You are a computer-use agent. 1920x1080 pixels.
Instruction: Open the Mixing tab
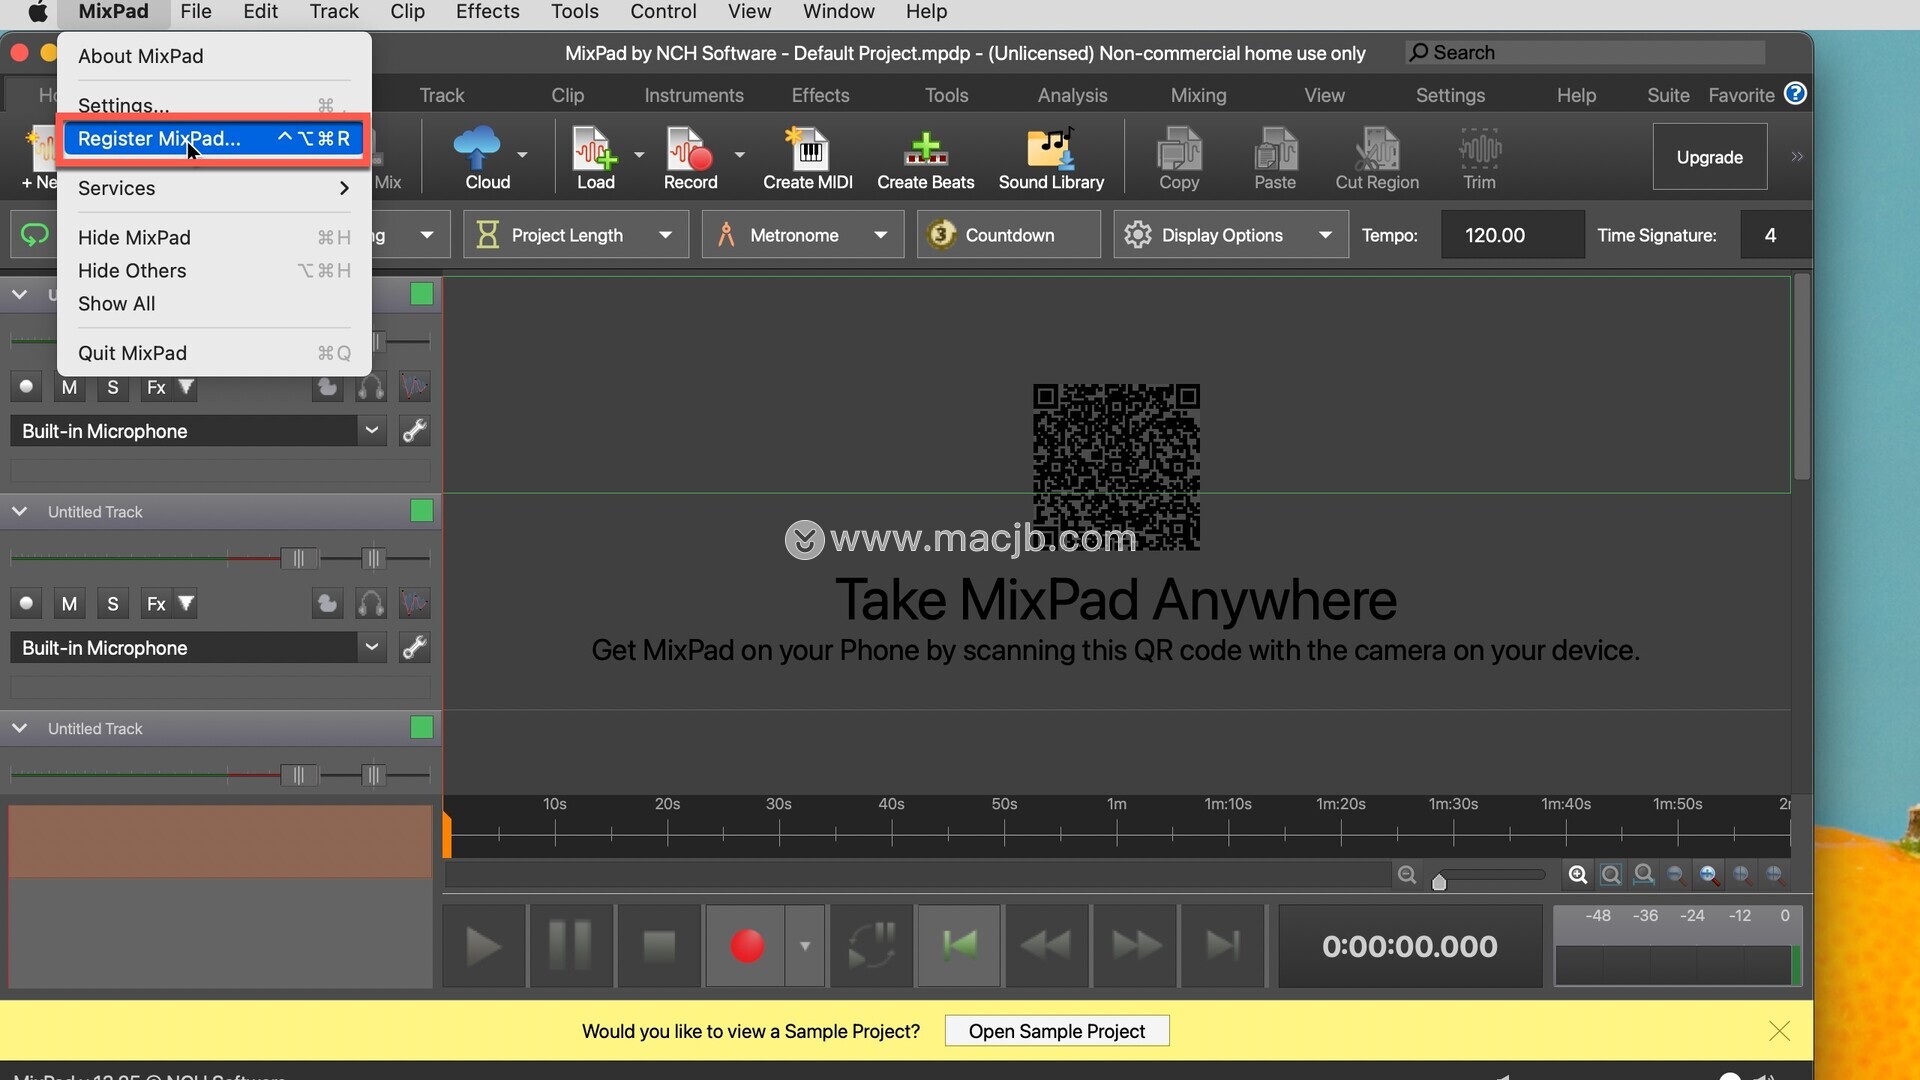[1198, 96]
